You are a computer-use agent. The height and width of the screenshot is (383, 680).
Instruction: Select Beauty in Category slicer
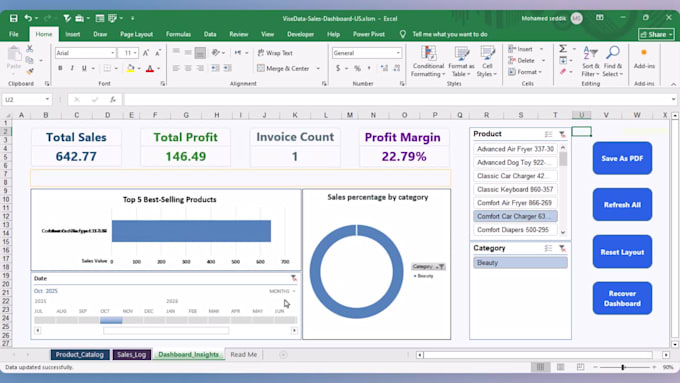click(x=520, y=262)
